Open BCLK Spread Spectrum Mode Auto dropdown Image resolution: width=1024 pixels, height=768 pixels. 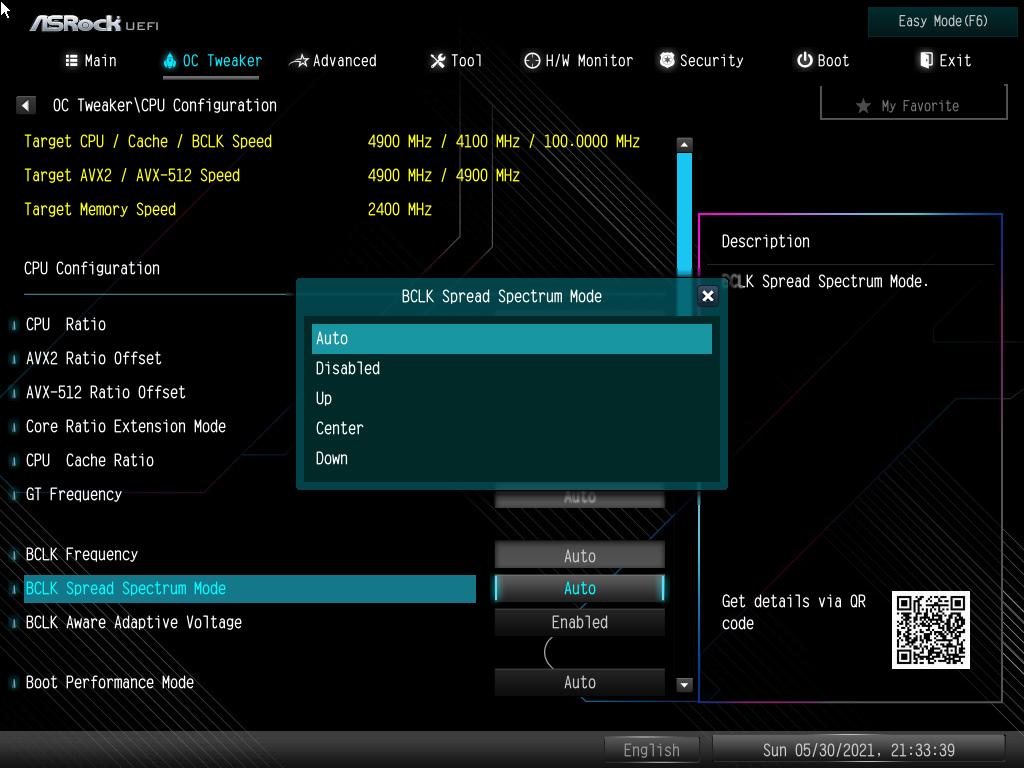click(x=579, y=588)
